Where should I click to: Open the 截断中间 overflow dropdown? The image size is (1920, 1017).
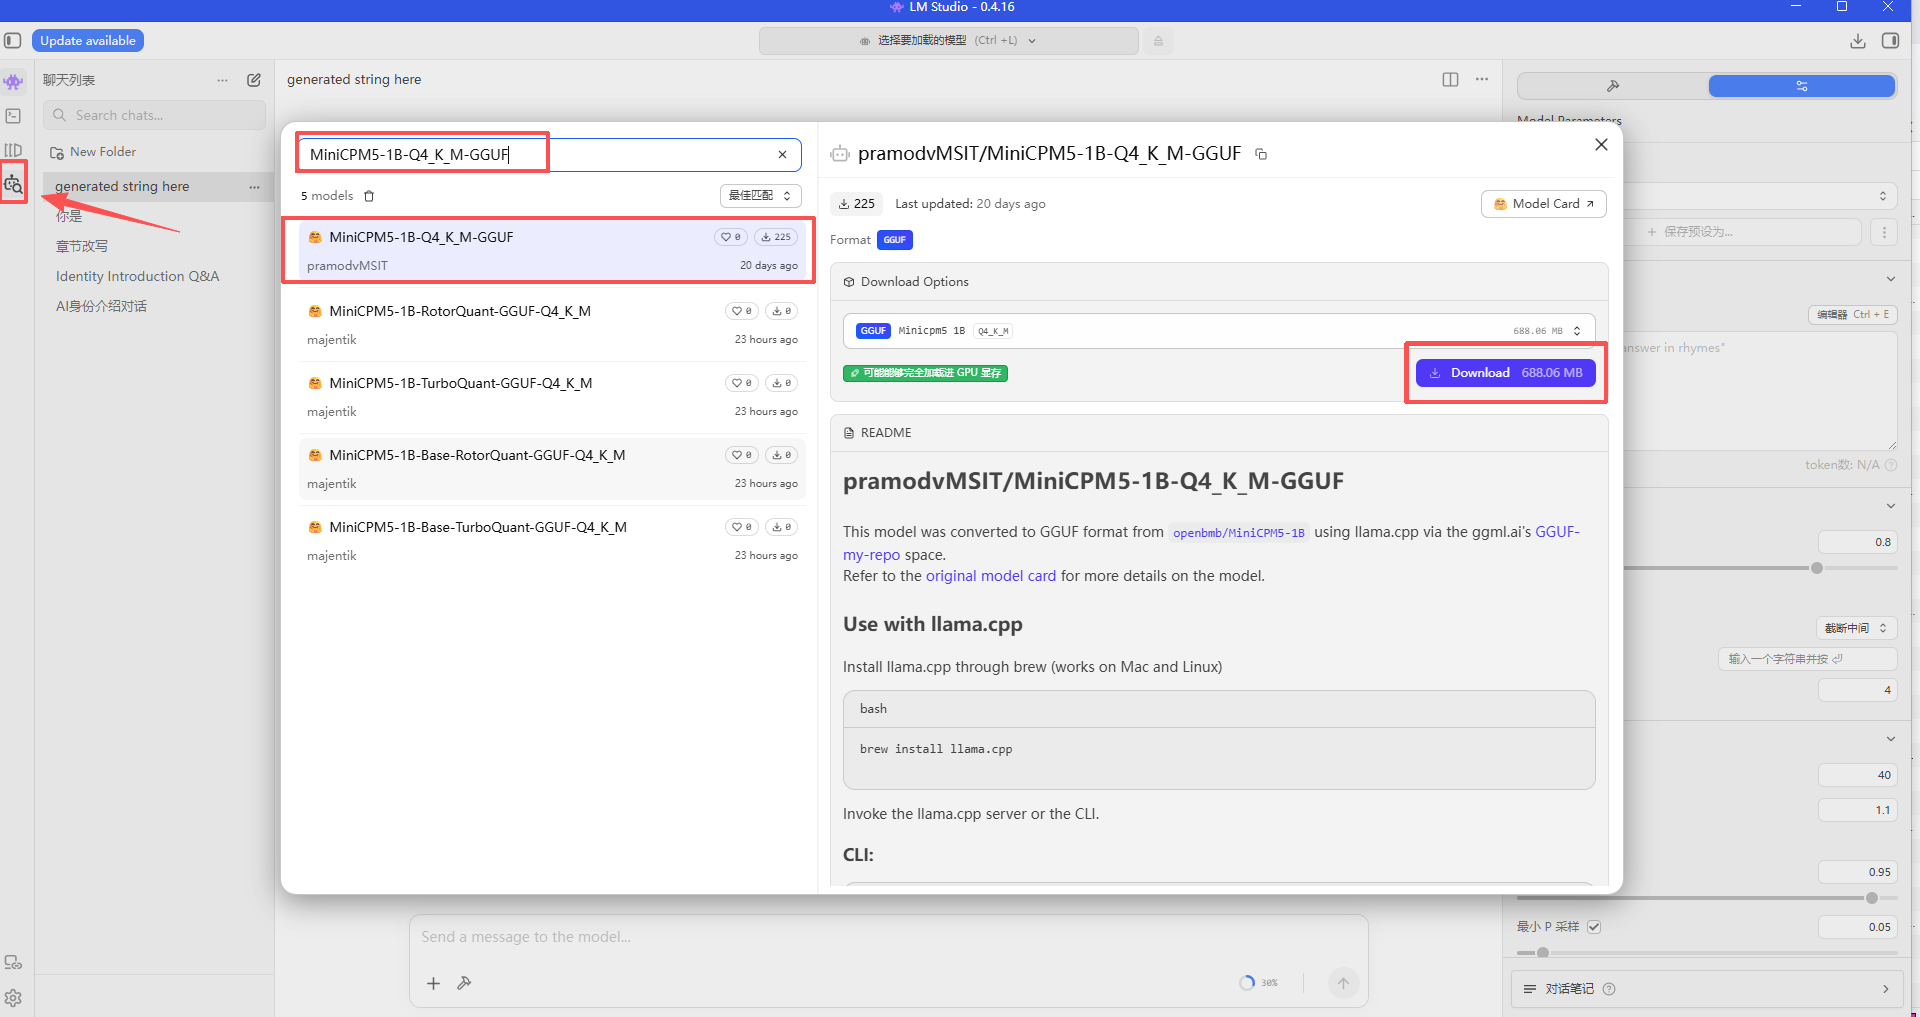click(1856, 628)
